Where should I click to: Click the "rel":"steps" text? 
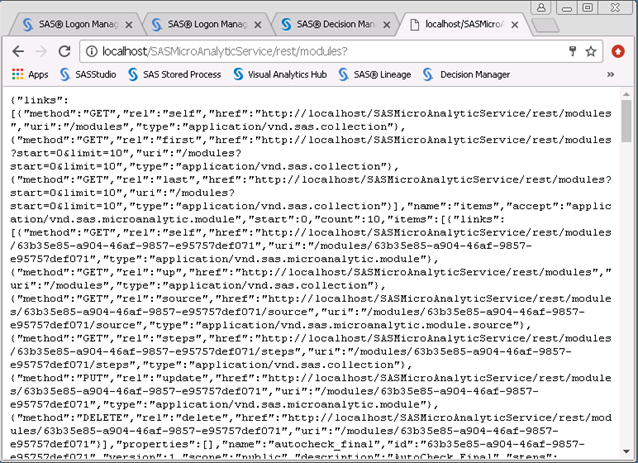click(159, 339)
